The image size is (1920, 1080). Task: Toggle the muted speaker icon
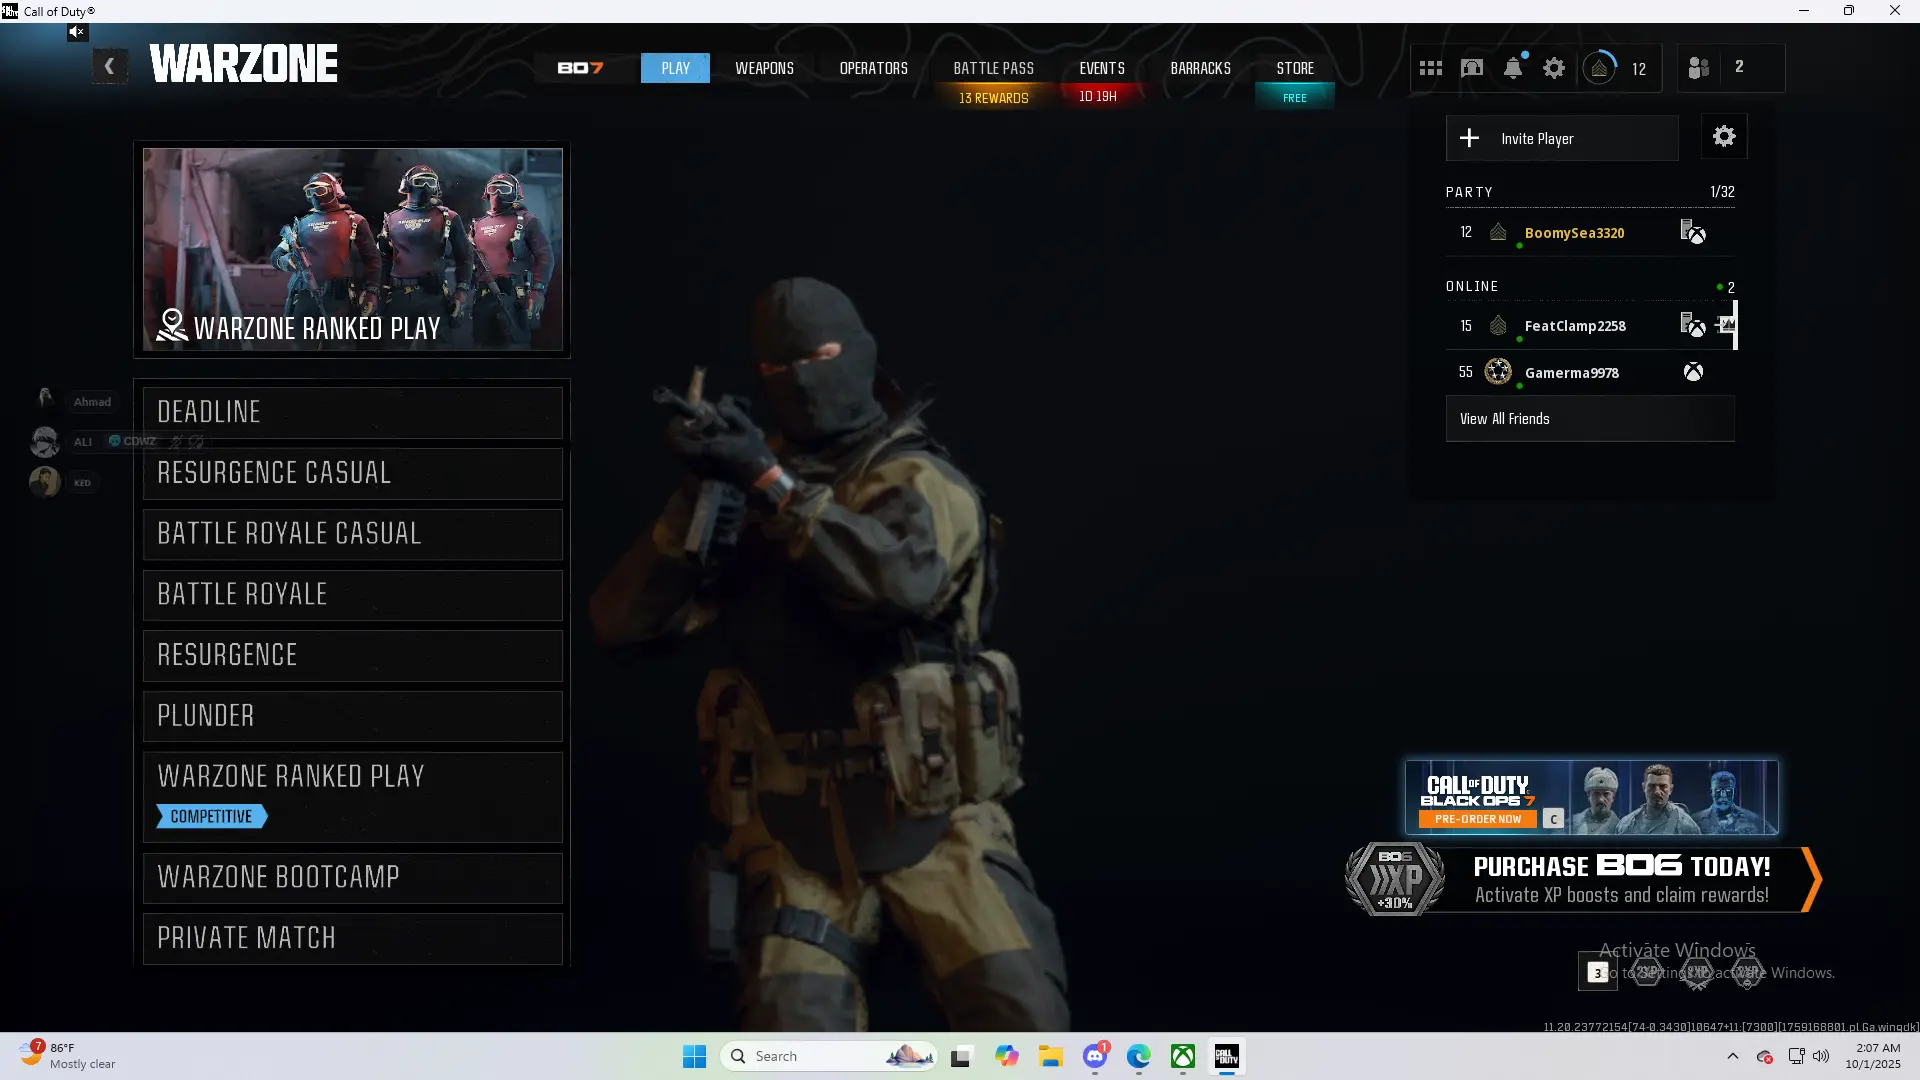(x=77, y=32)
